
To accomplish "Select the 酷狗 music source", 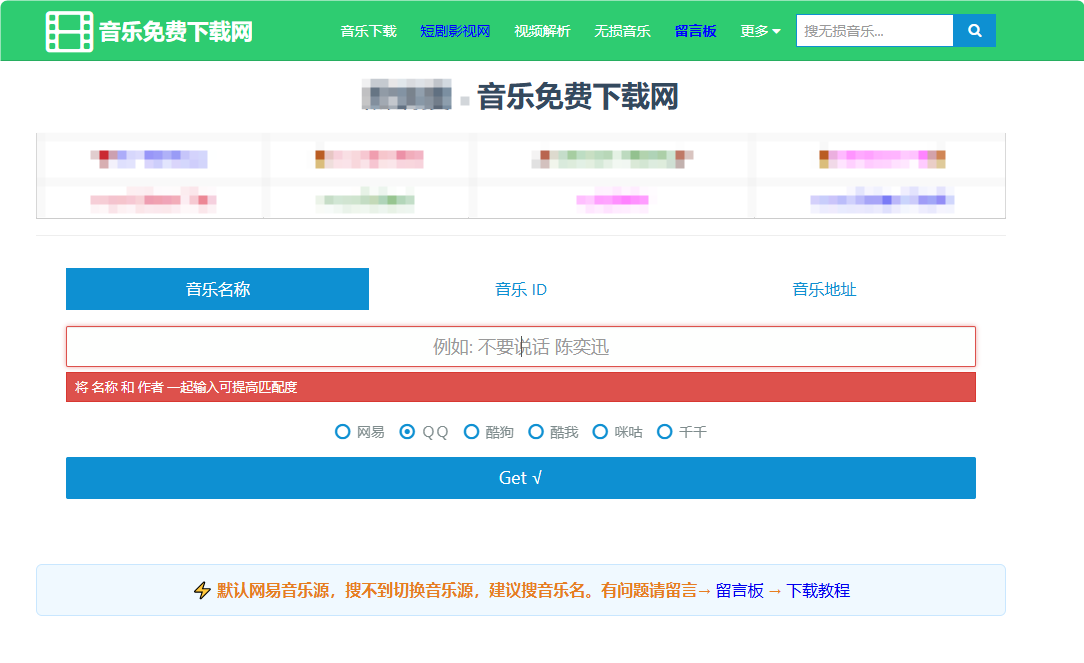I will tap(471, 432).
